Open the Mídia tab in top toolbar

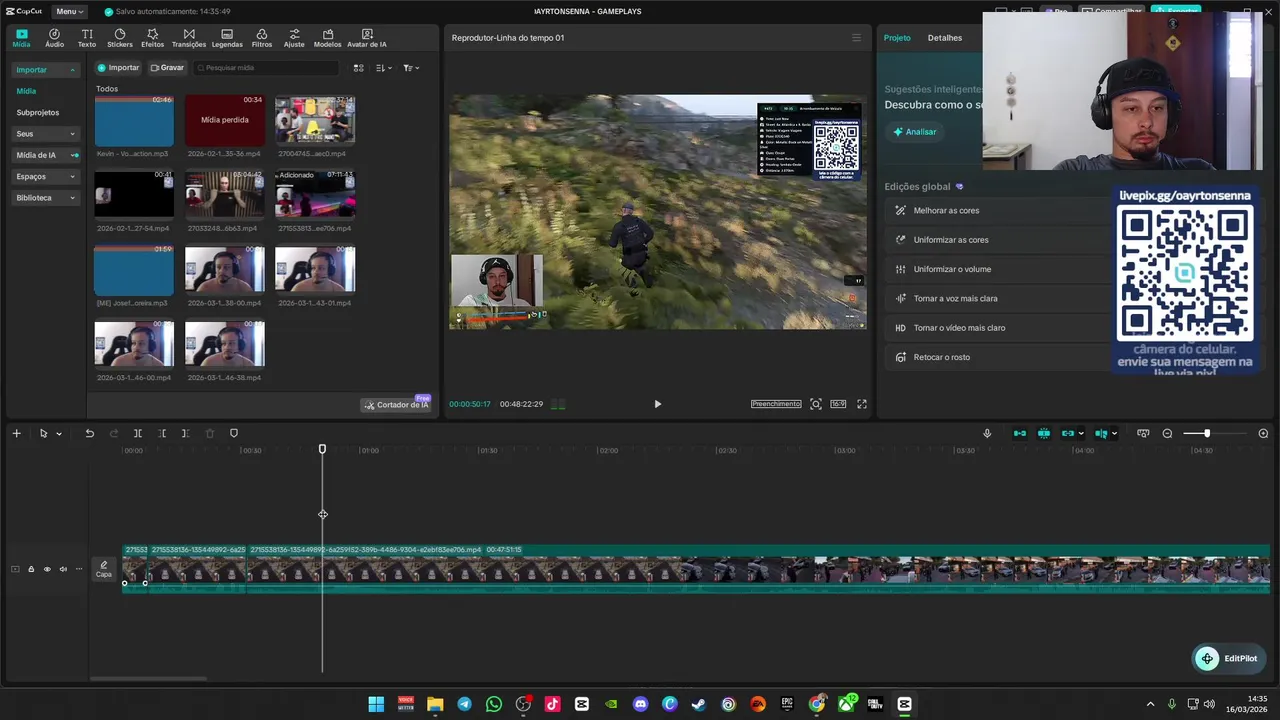21,38
